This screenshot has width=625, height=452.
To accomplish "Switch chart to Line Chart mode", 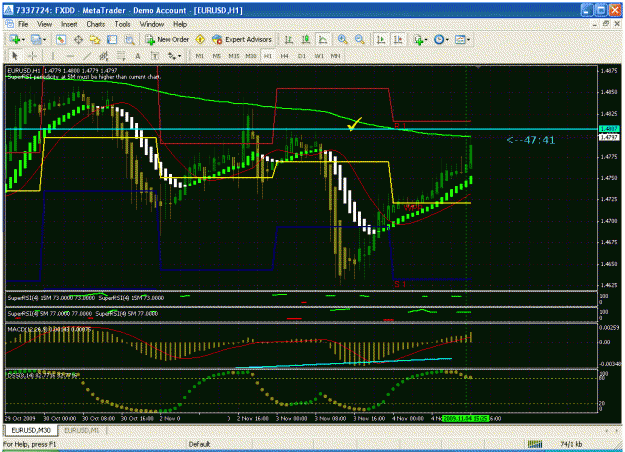I will point(323,39).
